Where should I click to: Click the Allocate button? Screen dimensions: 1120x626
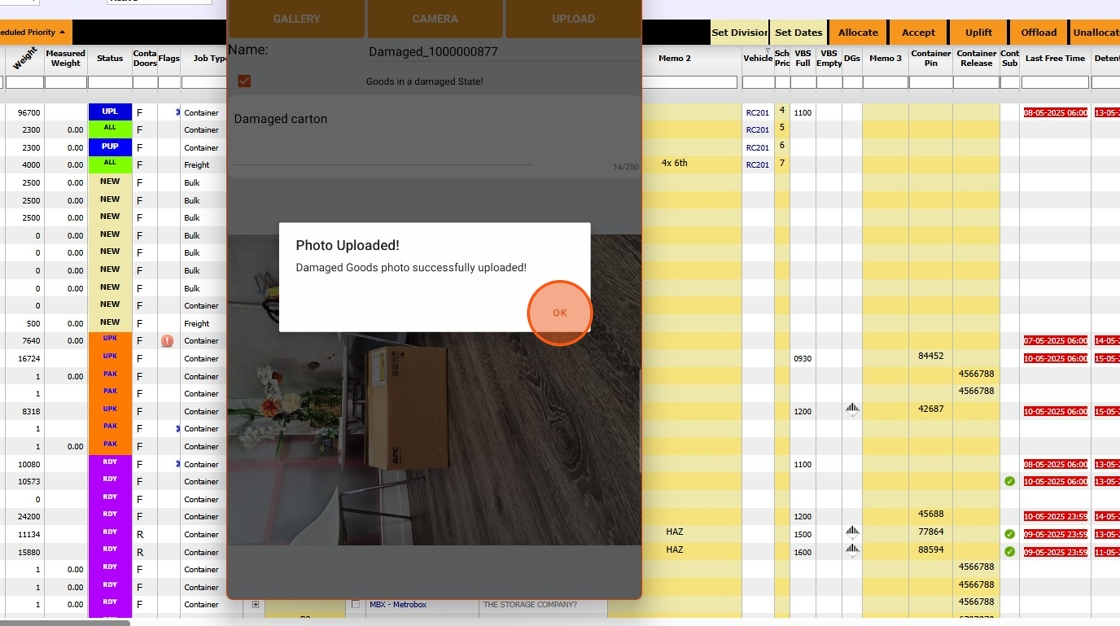(858, 32)
